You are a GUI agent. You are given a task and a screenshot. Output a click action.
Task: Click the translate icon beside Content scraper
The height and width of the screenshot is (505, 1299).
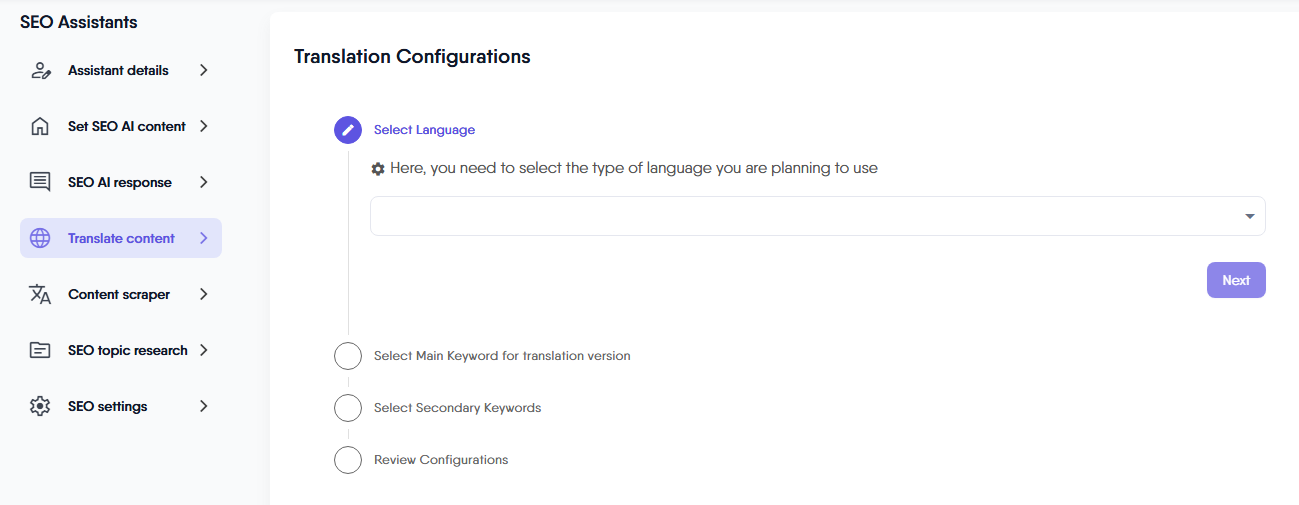pyautogui.click(x=40, y=295)
